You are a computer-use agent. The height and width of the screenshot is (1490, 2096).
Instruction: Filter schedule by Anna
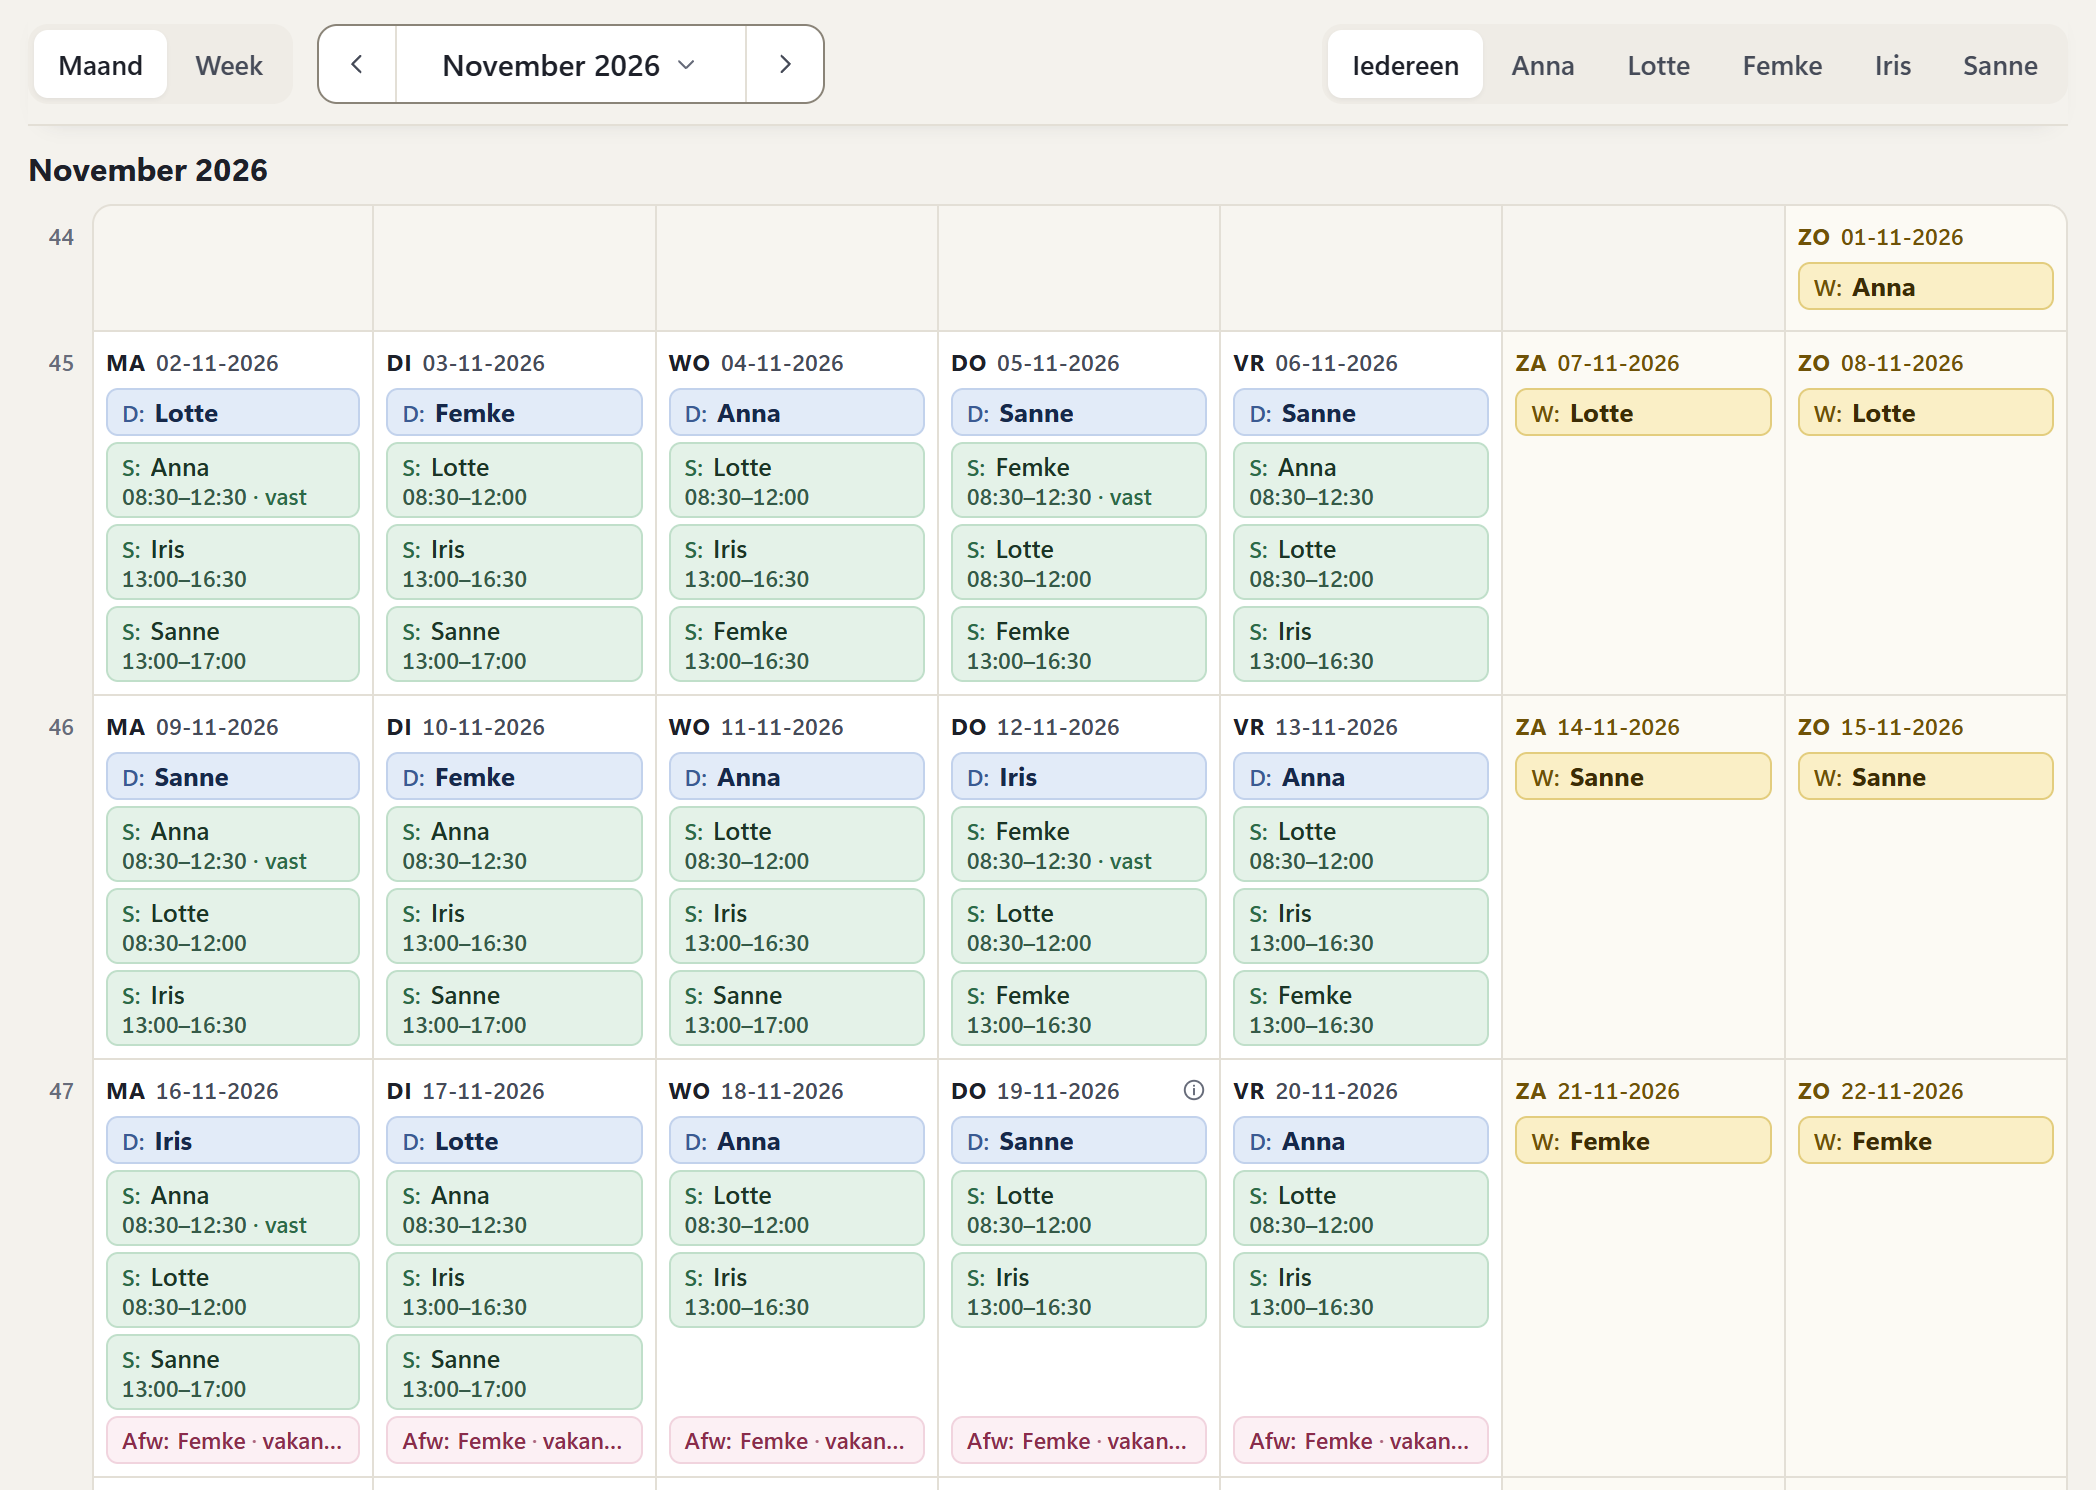pos(1542,65)
